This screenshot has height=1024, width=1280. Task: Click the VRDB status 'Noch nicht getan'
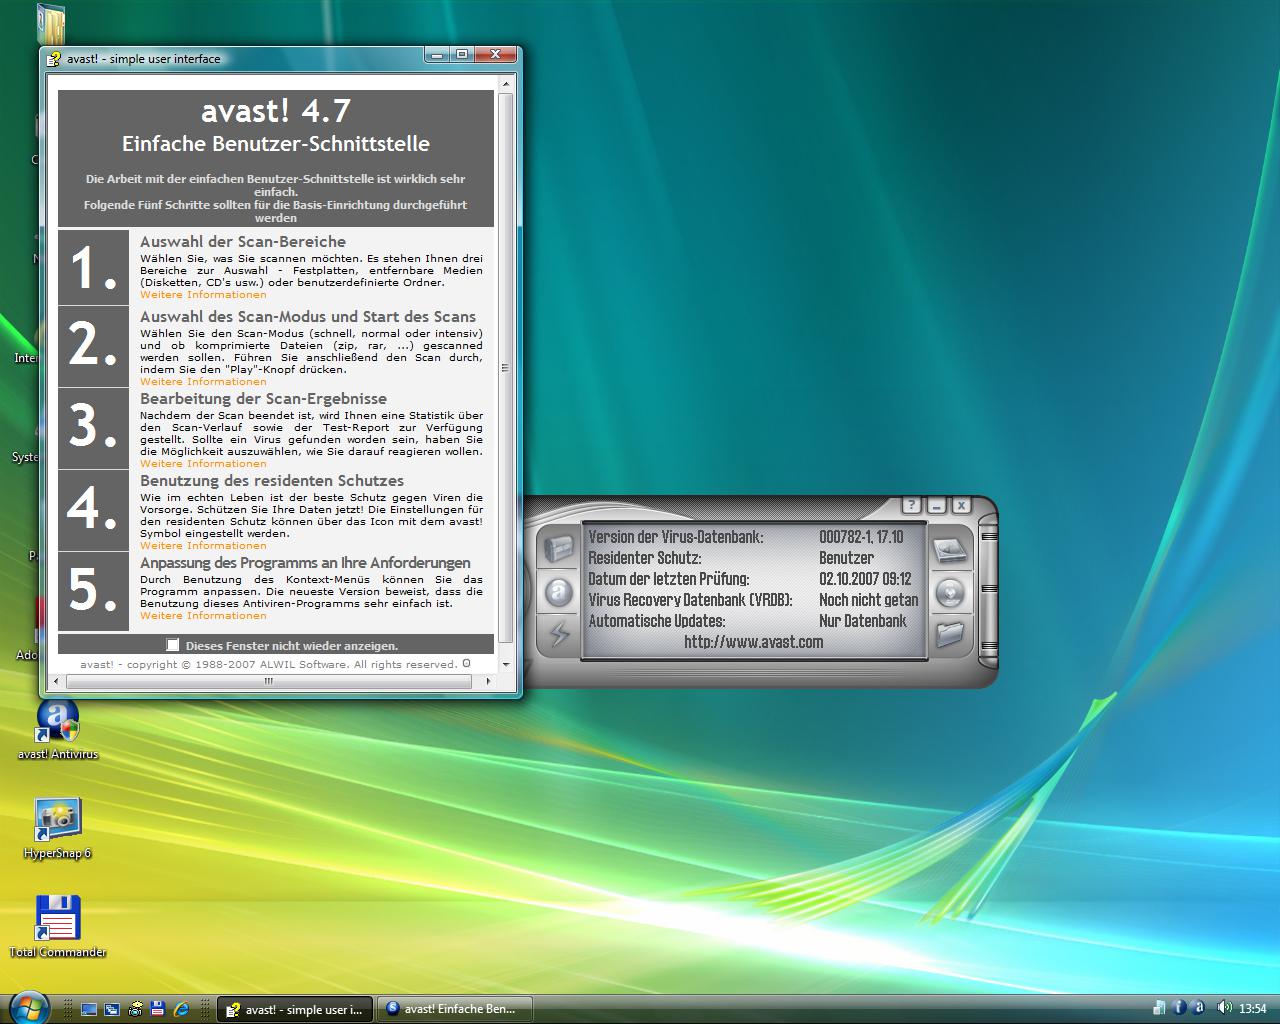click(x=869, y=600)
